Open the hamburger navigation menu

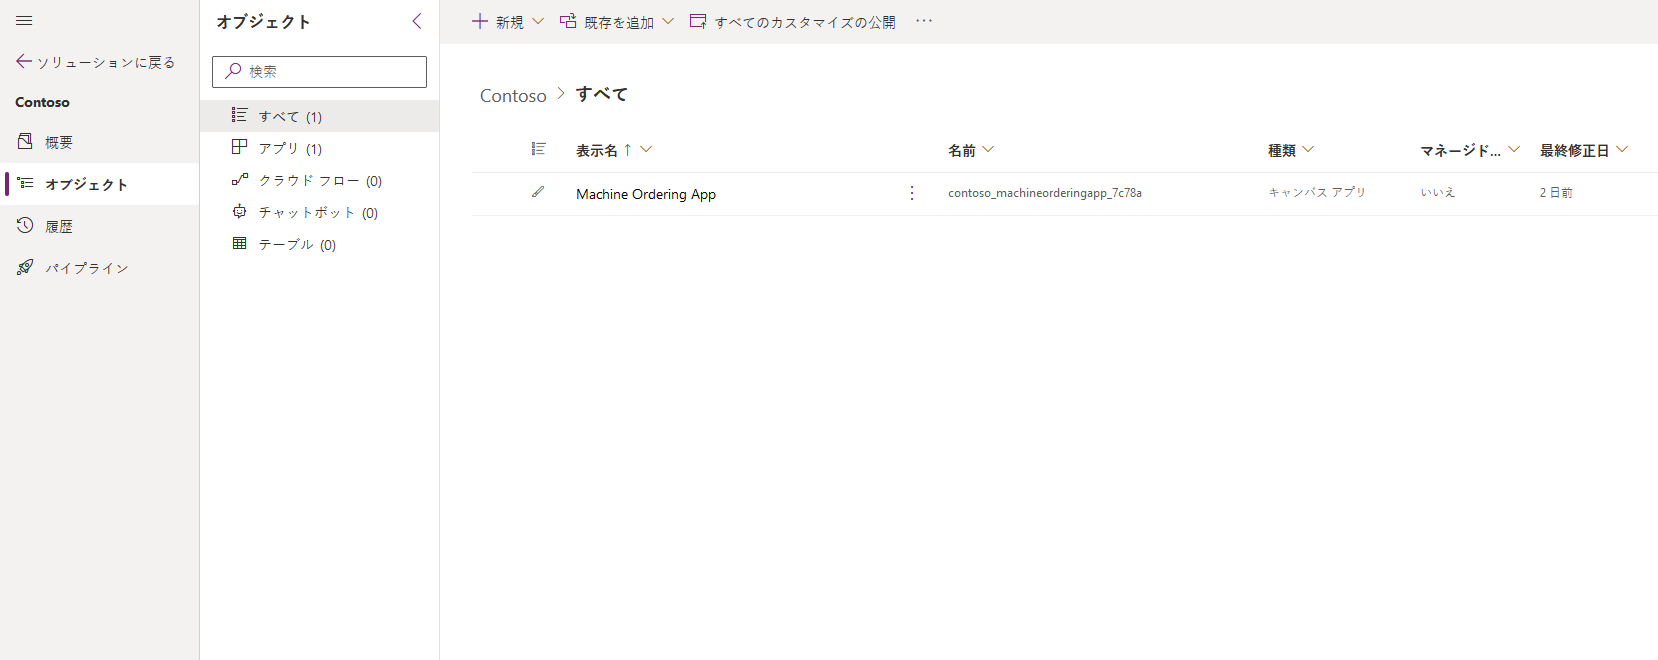pyautogui.click(x=24, y=21)
